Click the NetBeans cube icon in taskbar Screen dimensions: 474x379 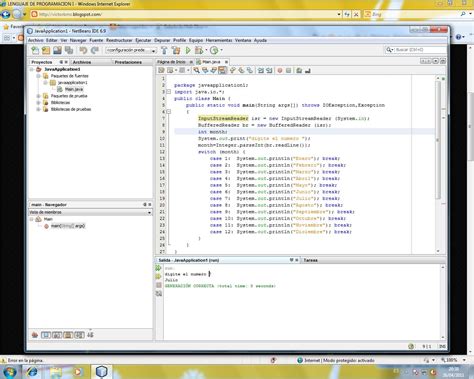102,372
